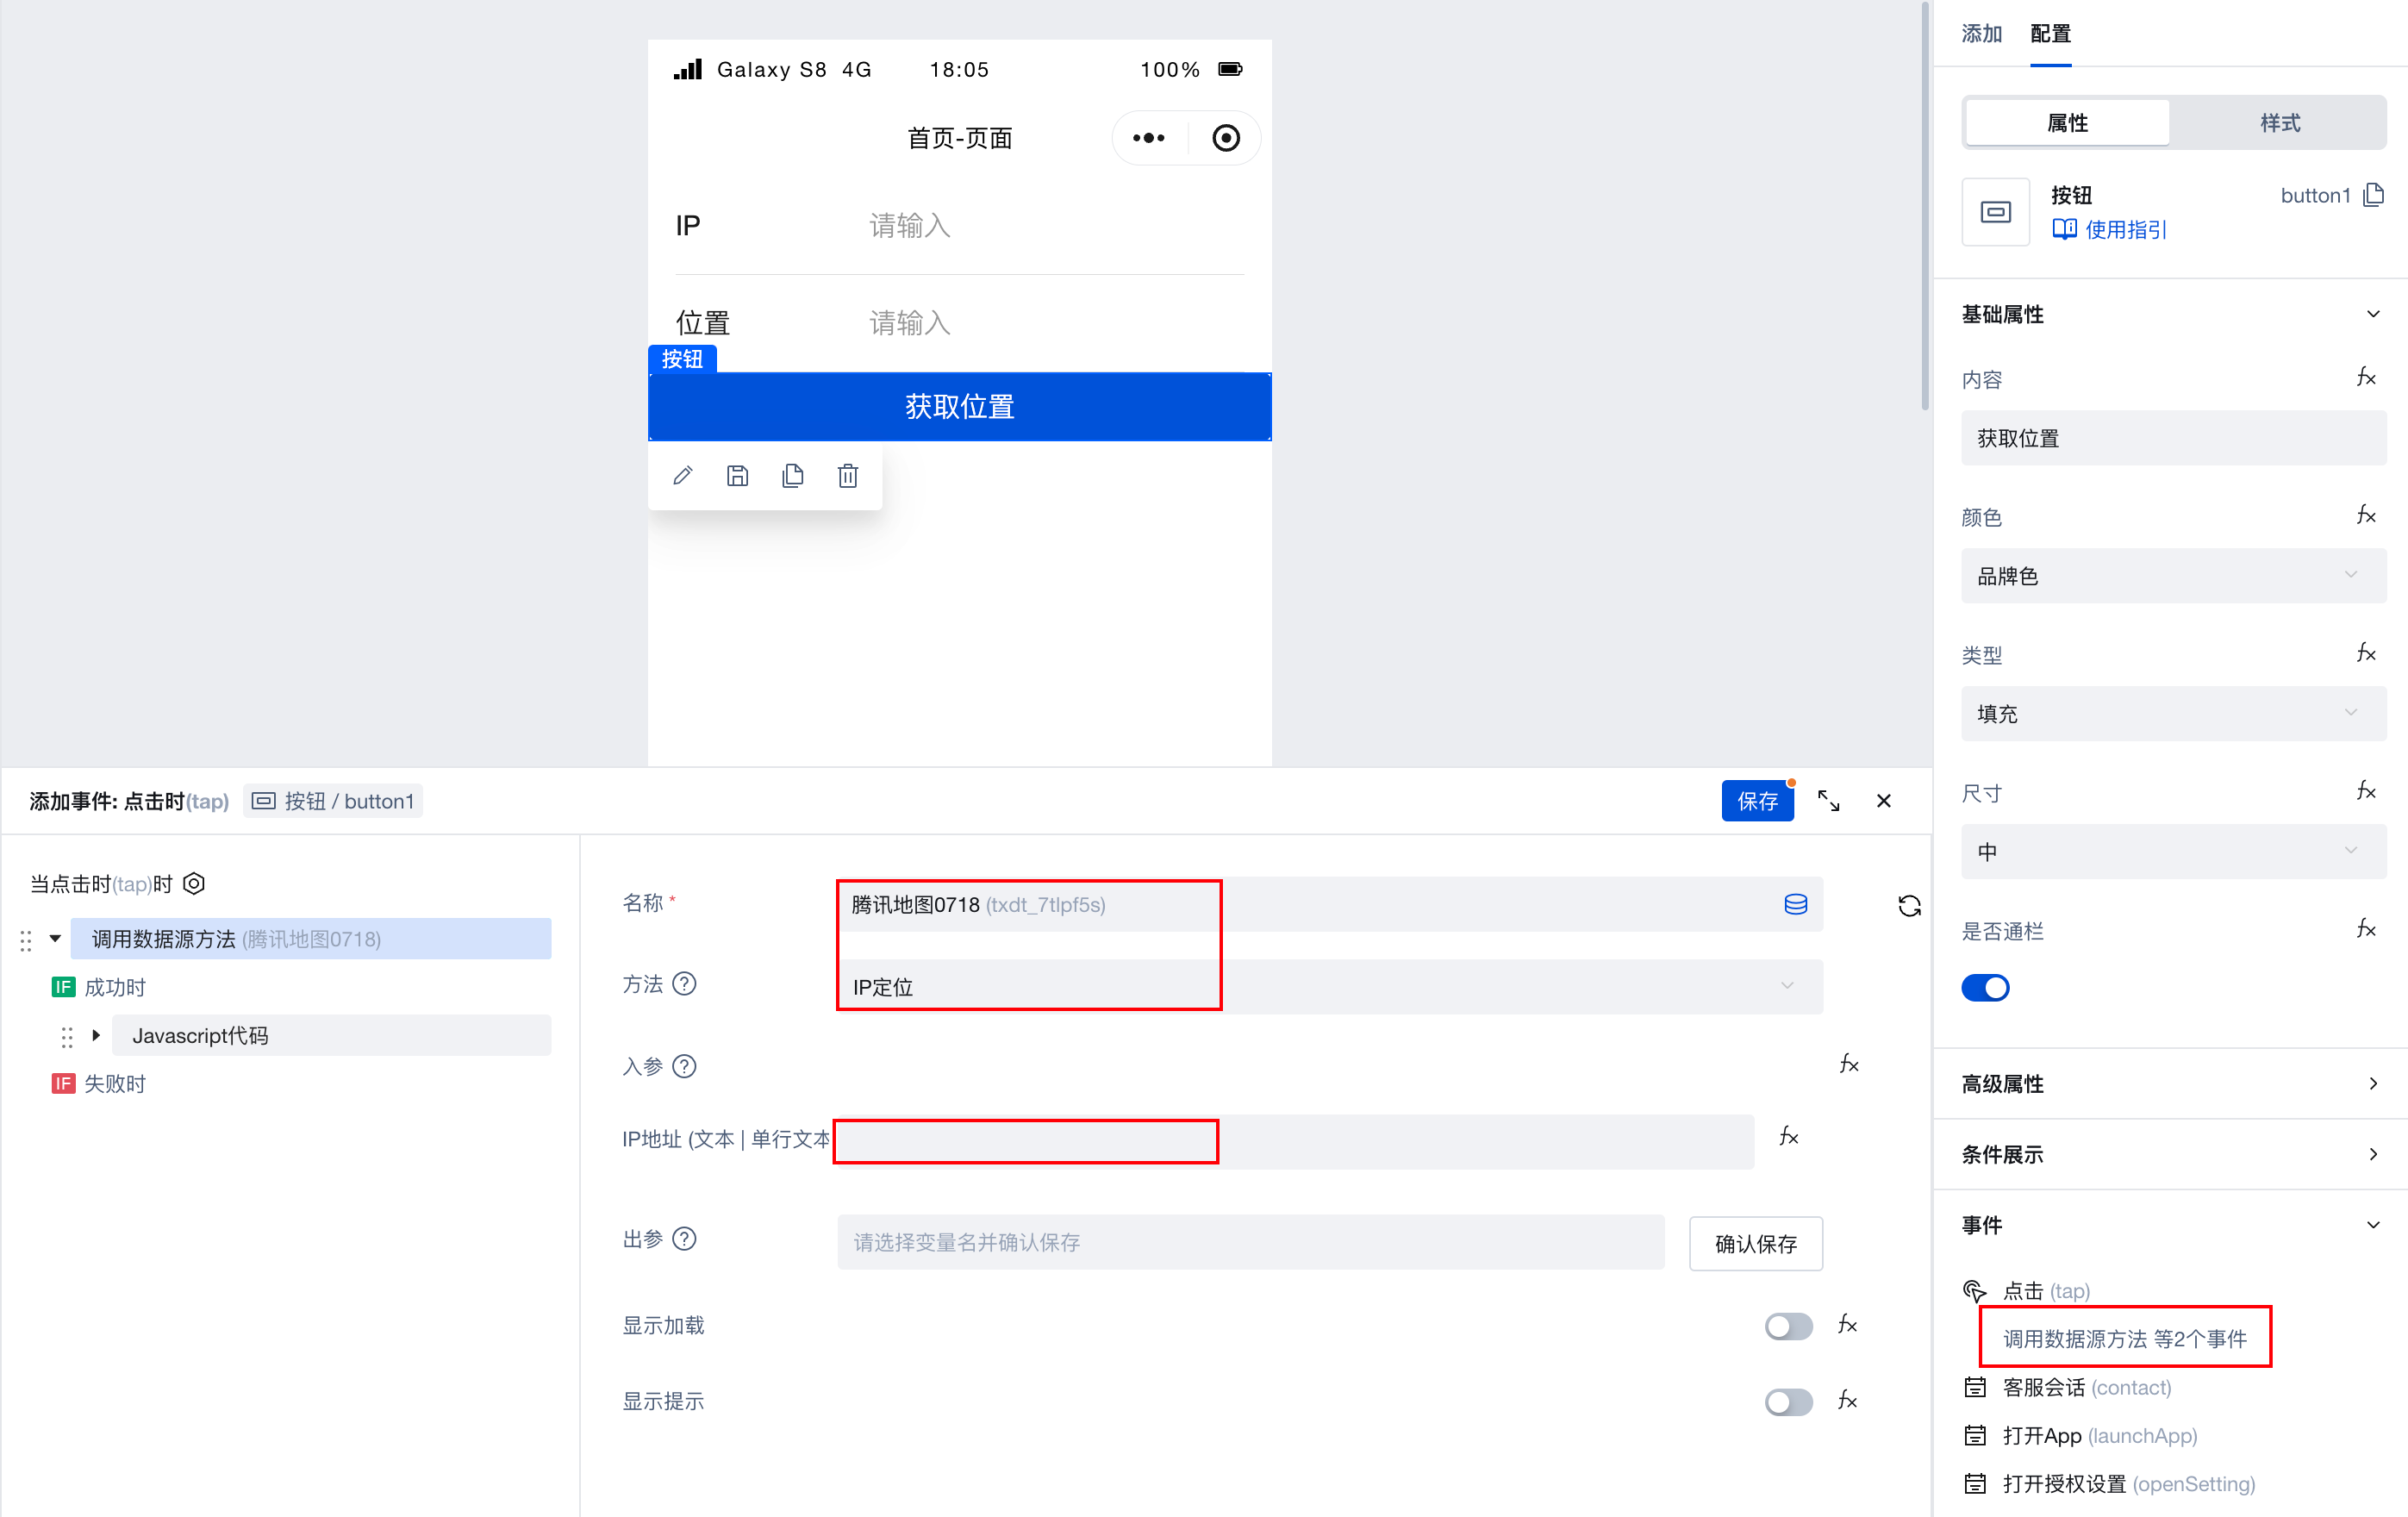Screen dimensions: 2408x1517
Task: Open the 使用指引 link
Action: [2109, 230]
